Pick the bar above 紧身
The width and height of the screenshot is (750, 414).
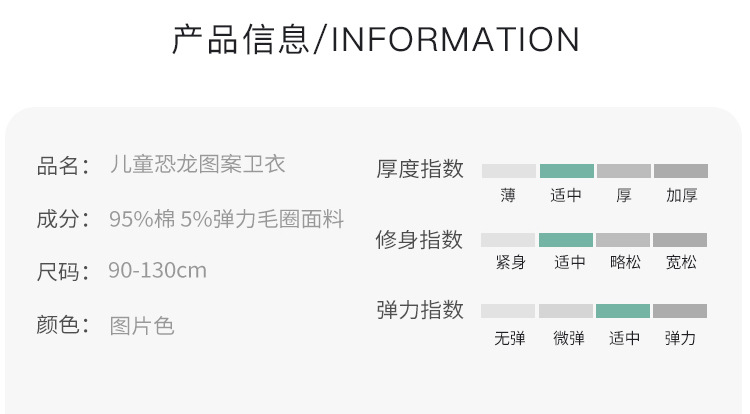(509, 240)
